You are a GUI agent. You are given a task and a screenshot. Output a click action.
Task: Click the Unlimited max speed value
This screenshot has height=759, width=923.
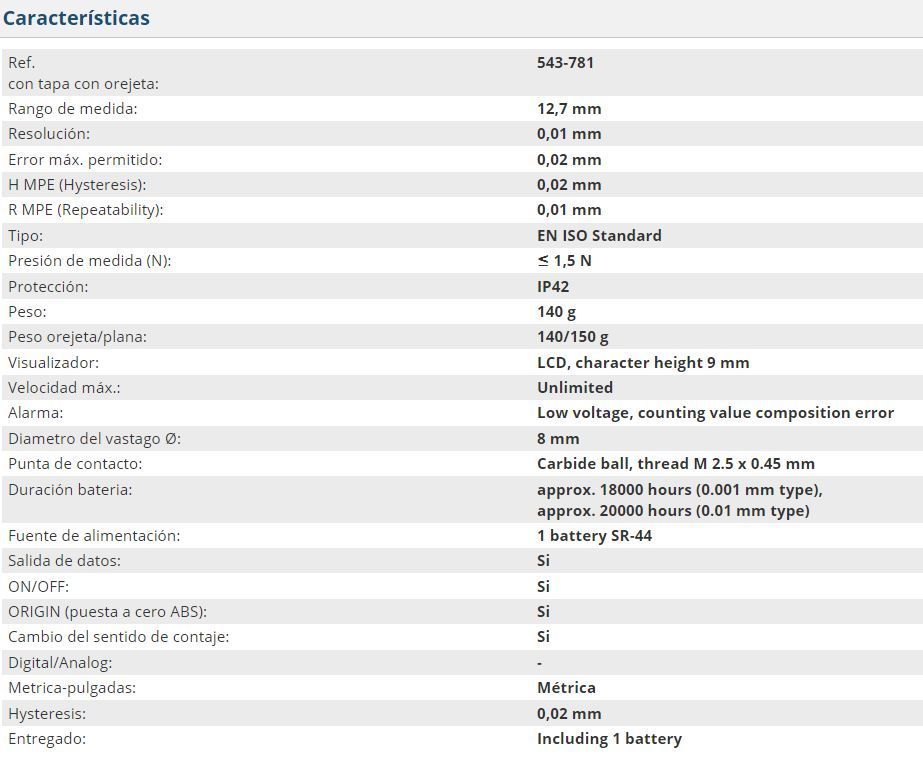click(x=575, y=387)
